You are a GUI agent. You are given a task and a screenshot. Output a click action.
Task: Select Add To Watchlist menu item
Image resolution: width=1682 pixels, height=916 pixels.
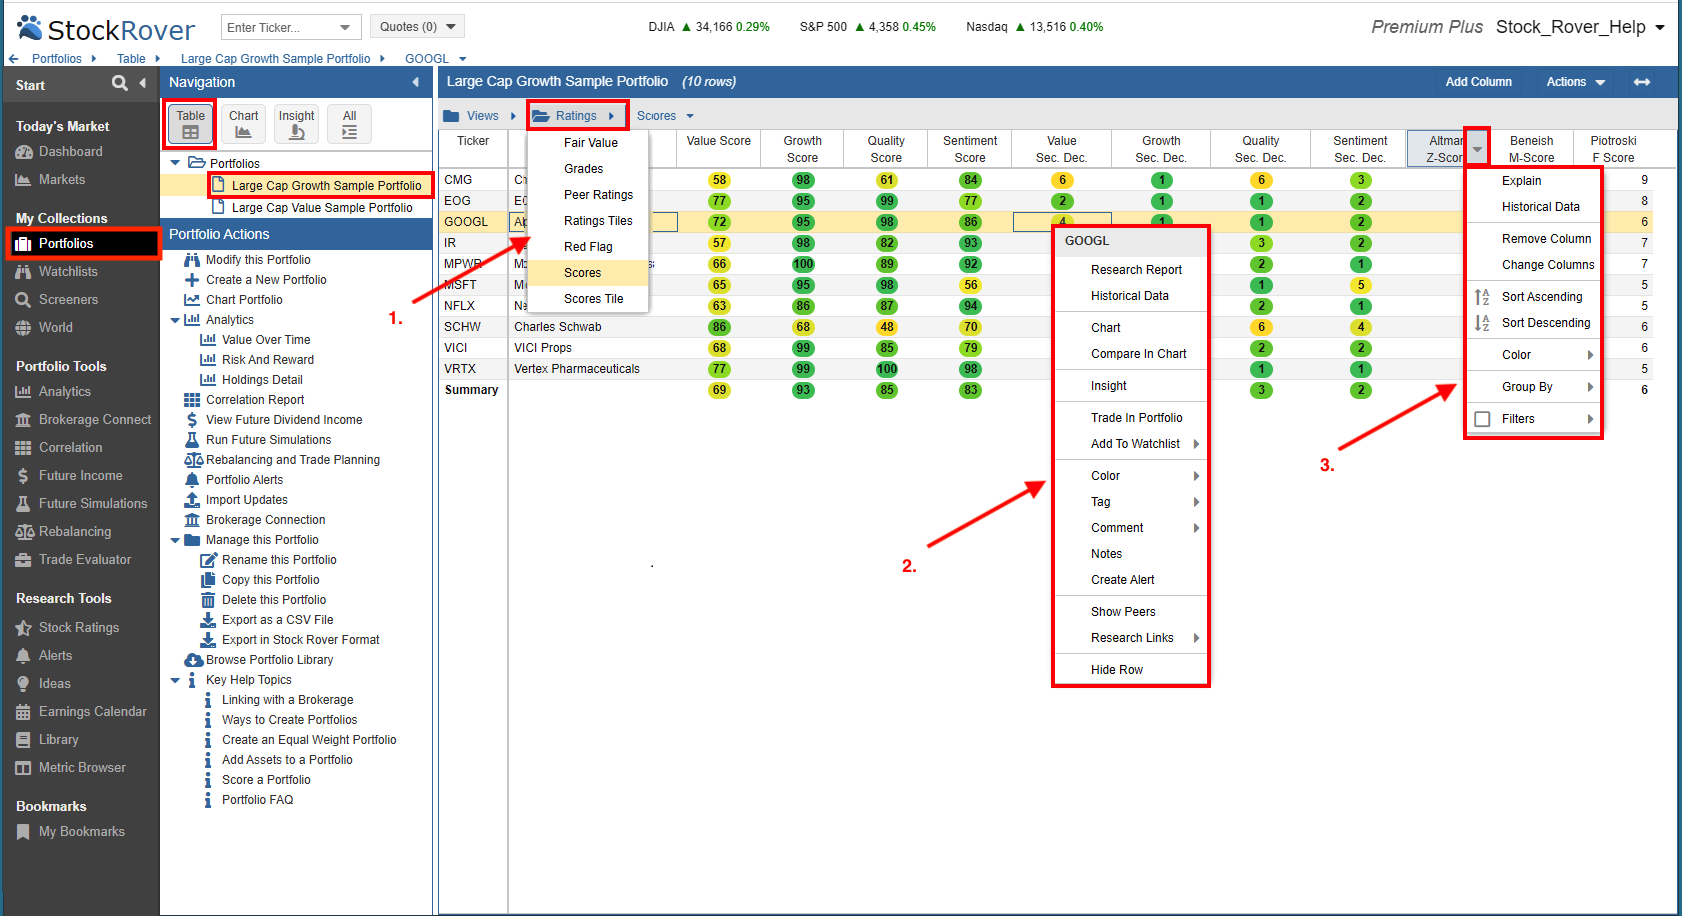coord(1131,444)
